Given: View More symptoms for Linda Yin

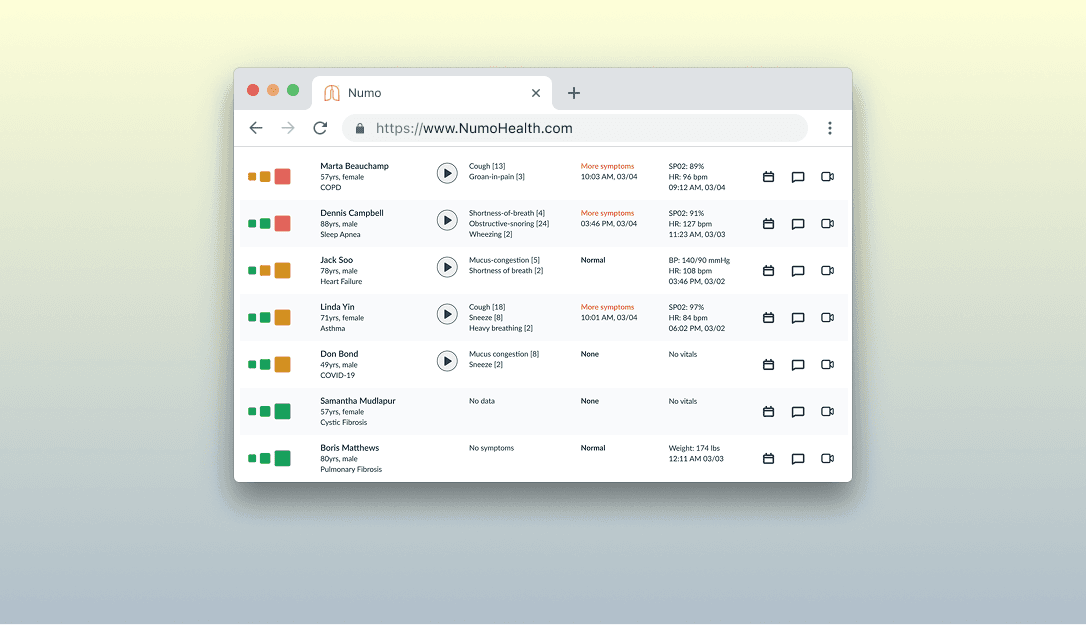Looking at the screenshot, I should click(x=607, y=307).
